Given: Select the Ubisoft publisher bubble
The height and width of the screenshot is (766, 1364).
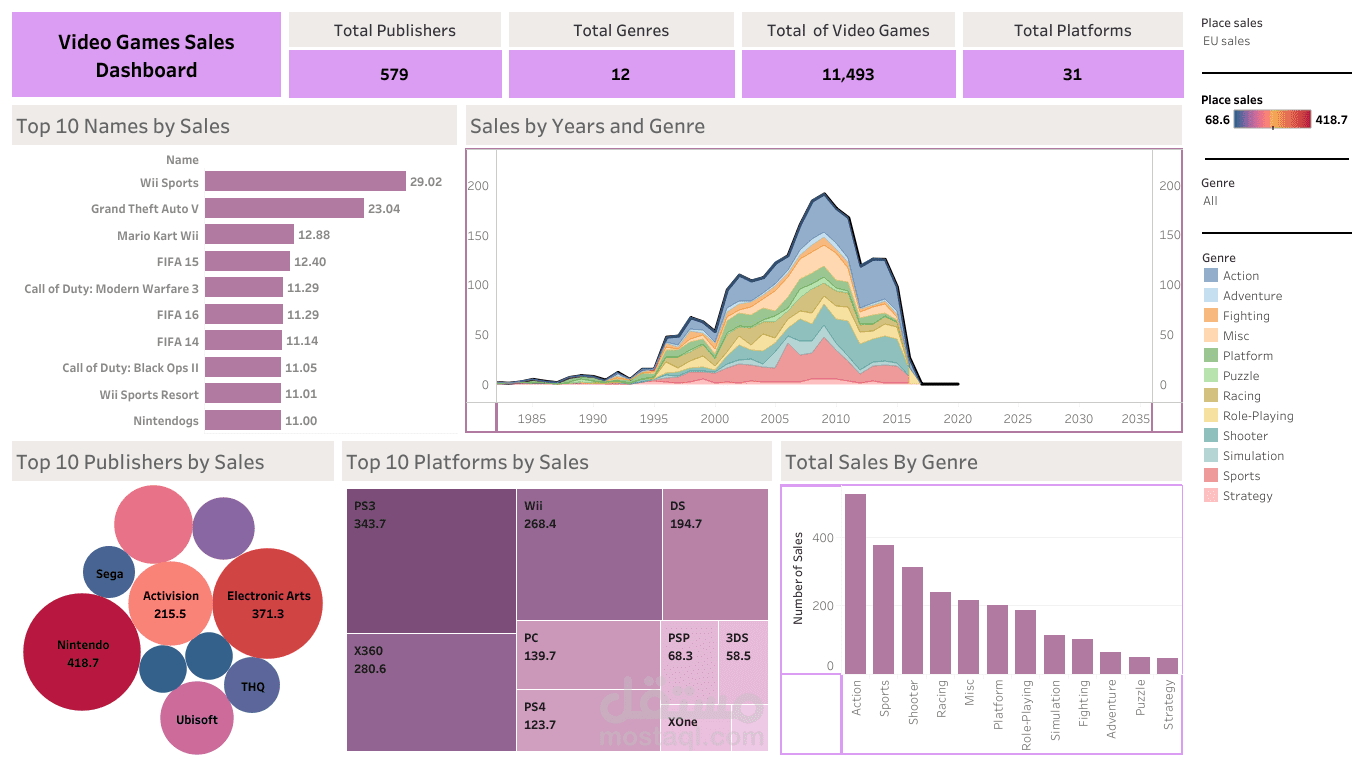Looking at the screenshot, I should (196, 718).
